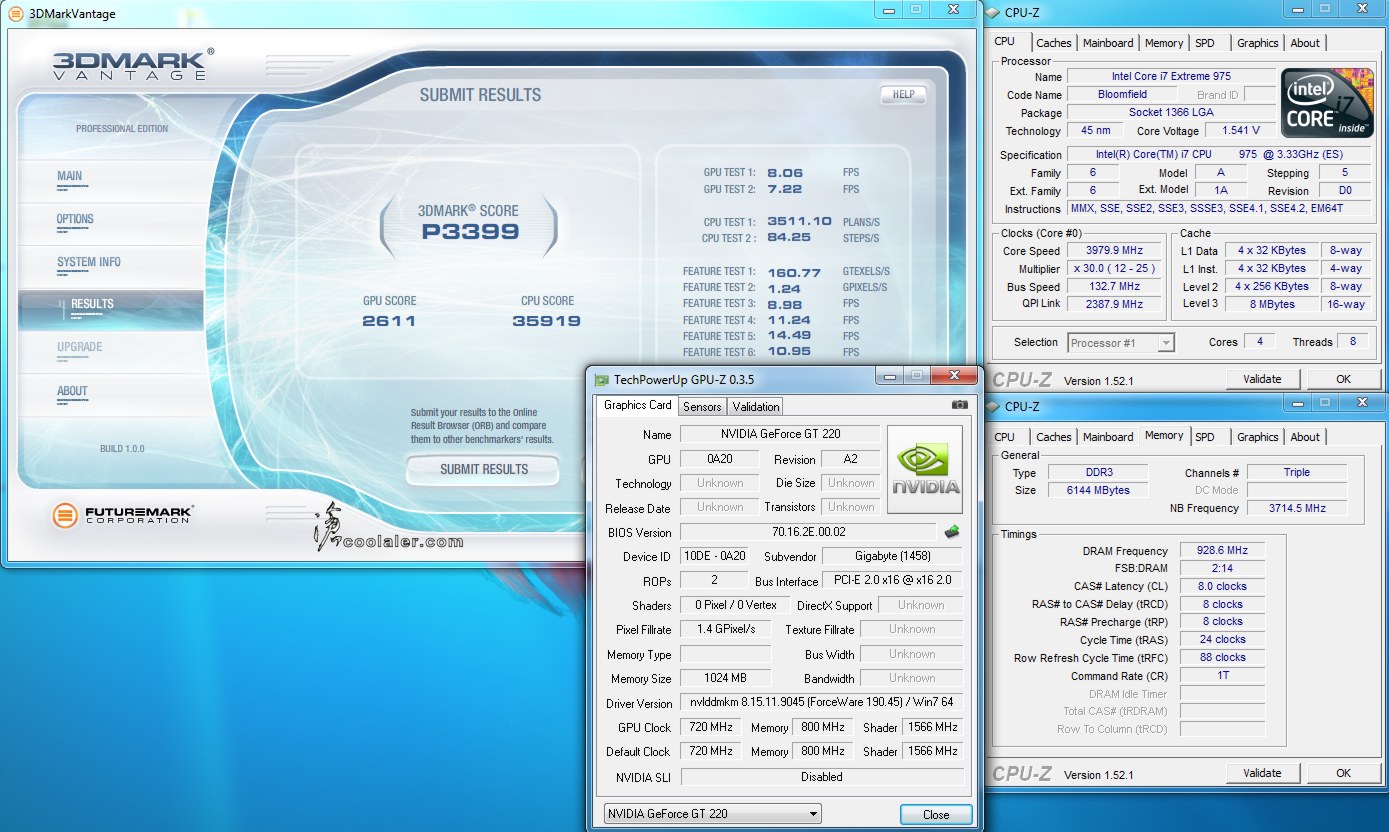Open the Graphics tab in upper CPU-Z window
The height and width of the screenshot is (832, 1389).
pyautogui.click(x=1257, y=43)
